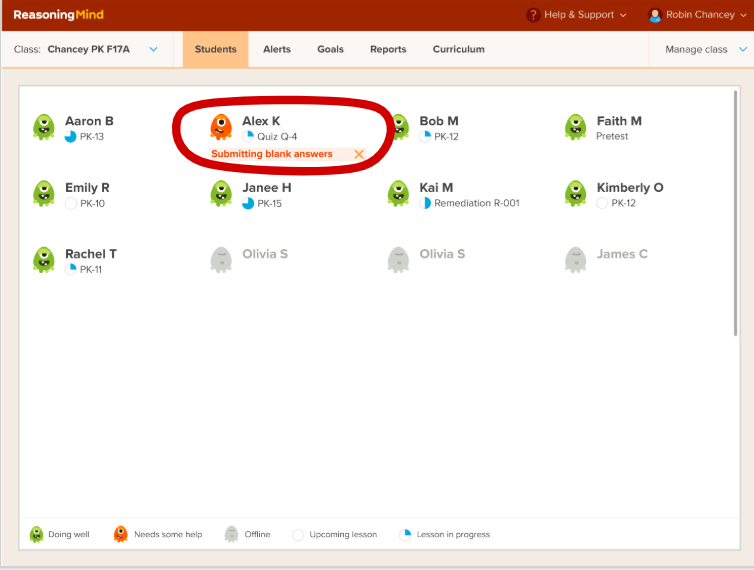Select the gray offline James C avatar
Screen dimensions: 754x570
575,260
